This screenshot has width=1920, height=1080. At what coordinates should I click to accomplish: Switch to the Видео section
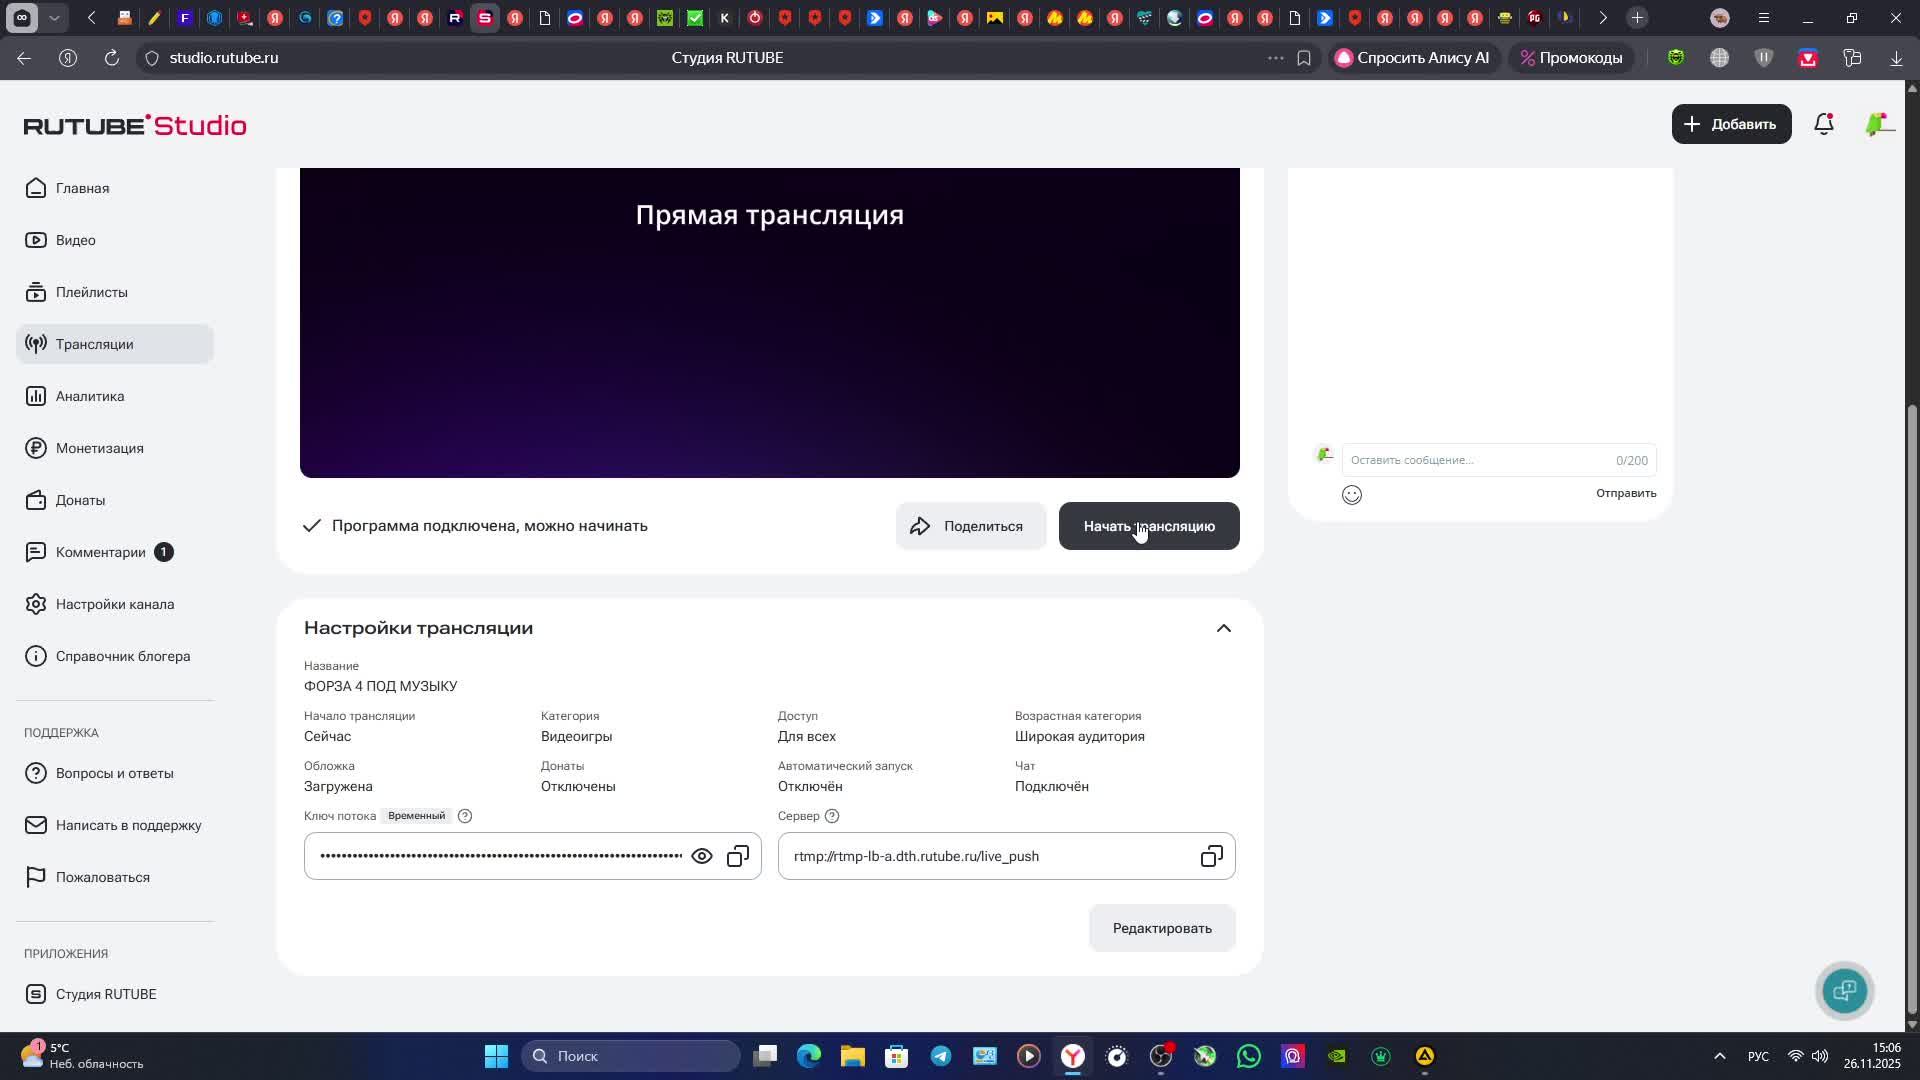pyautogui.click(x=75, y=240)
